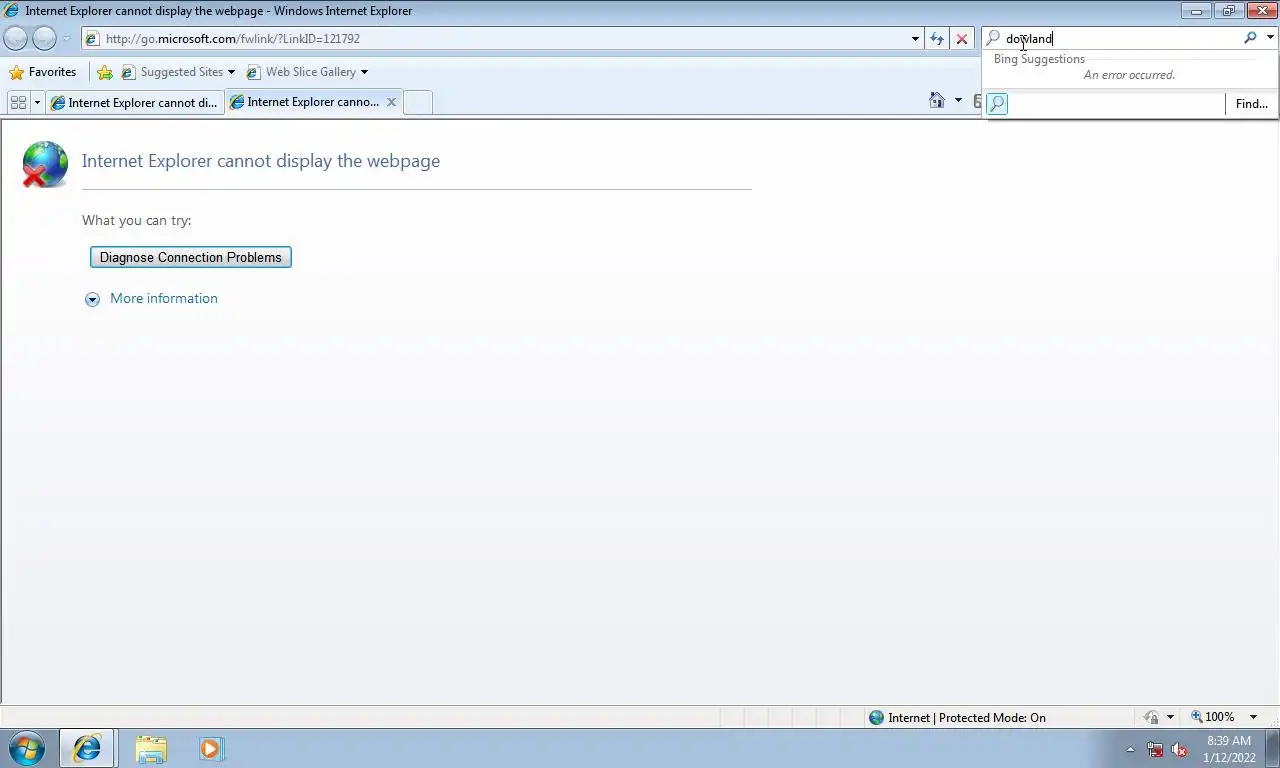Open the search provider options dropdown
This screenshot has height=768, width=1280.
(x=1270, y=38)
